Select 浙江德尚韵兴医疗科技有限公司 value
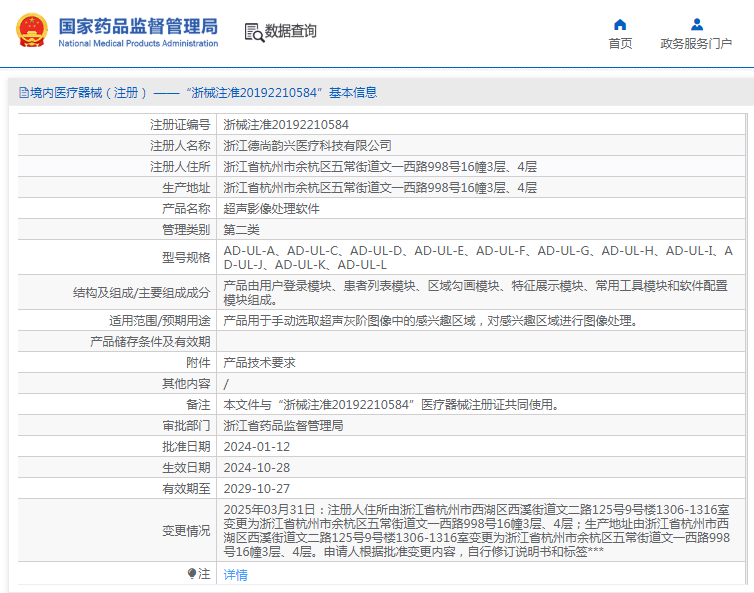 tap(307, 146)
